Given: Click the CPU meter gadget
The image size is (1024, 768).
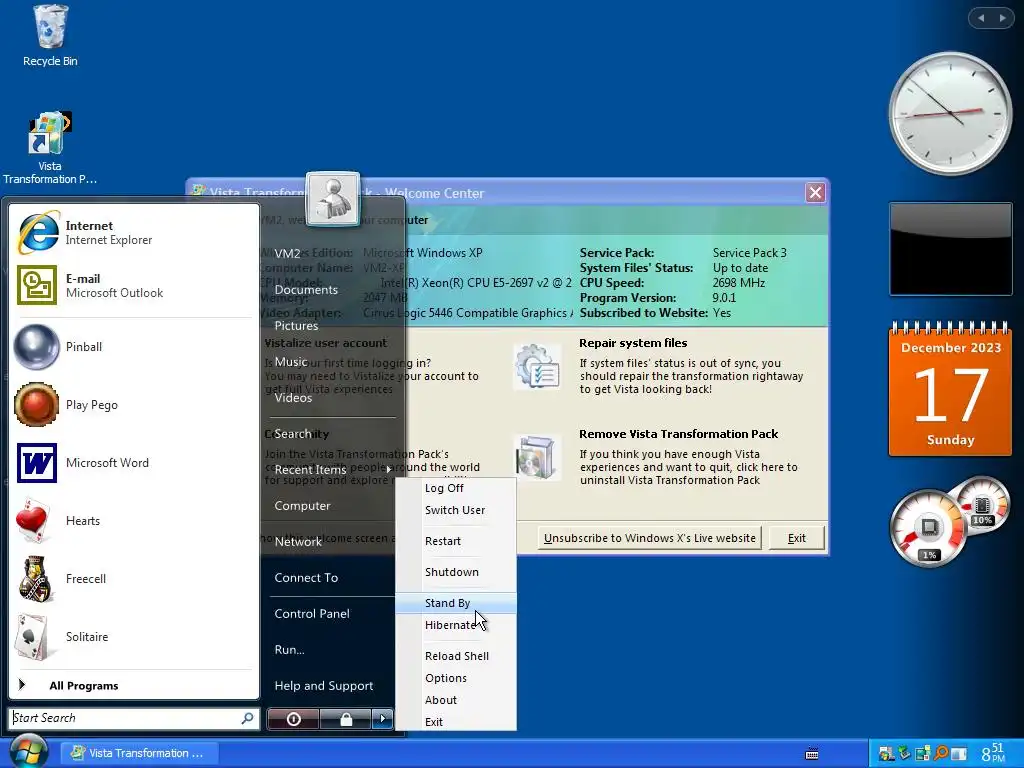Looking at the screenshot, I should pos(929,528).
